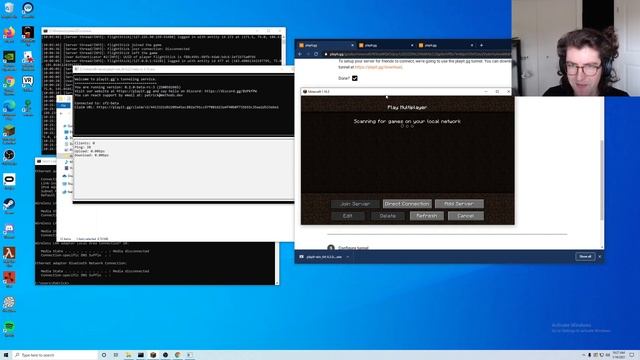Open the playit.gg download link

click(x=378, y=67)
